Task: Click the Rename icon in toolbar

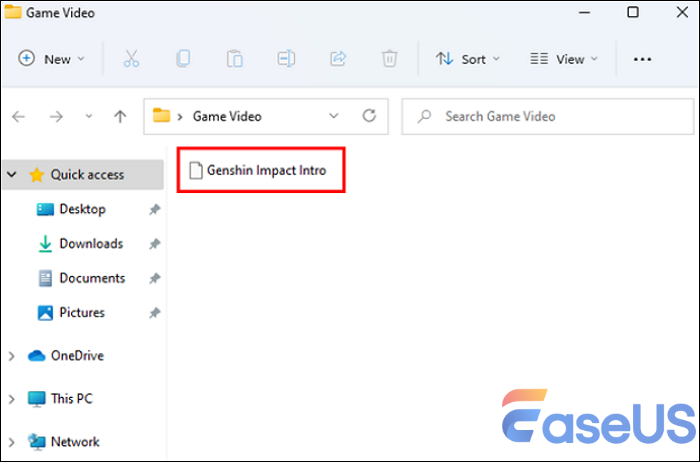Action: tap(286, 58)
